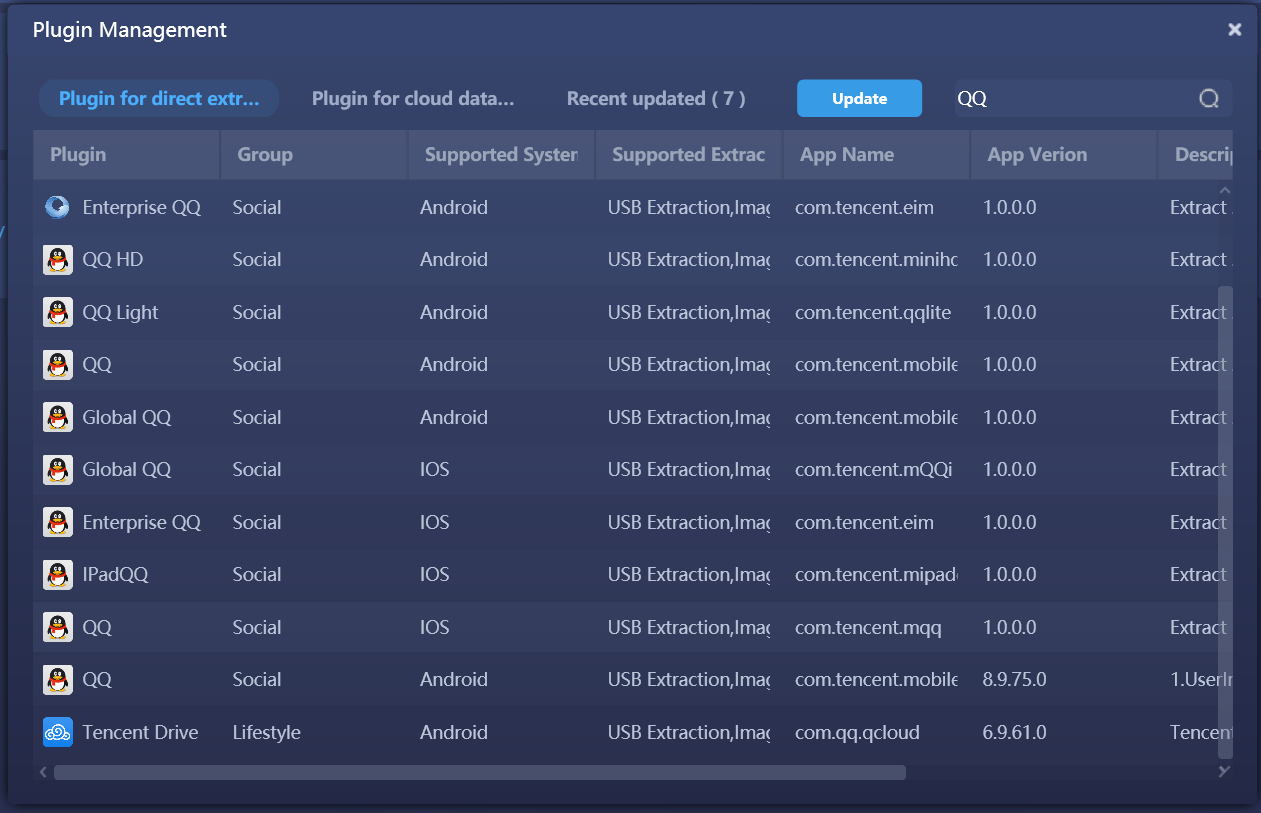
Task: Click Android system cell in Tencent Drive row
Action: pyautogui.click(x=454, y=732)
